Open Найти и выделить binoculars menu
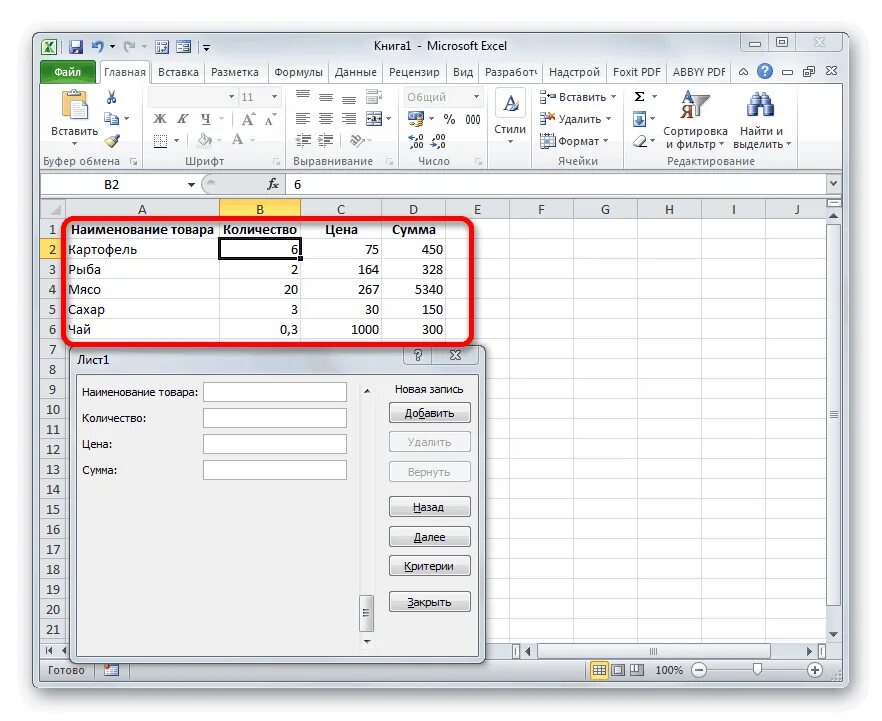Viewport: 882px width, 721px height. point(762,120)
